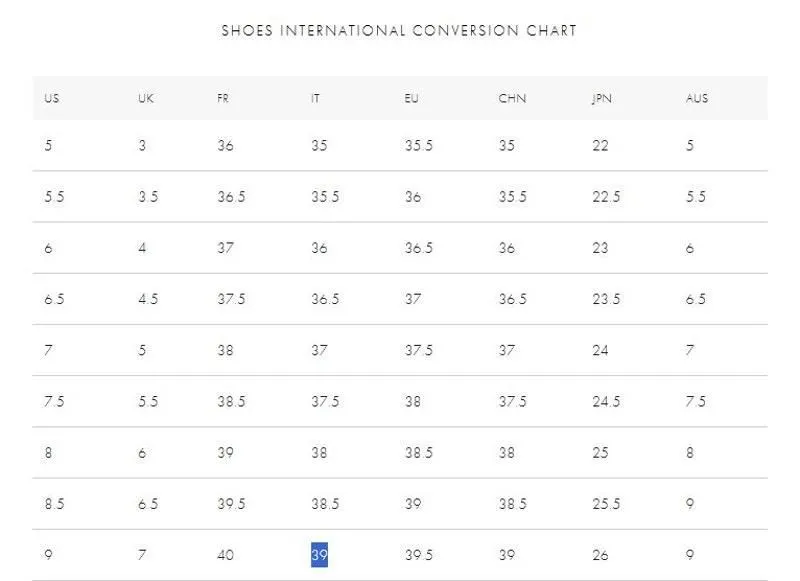Click the FR column header

click(x=223, y=98)
